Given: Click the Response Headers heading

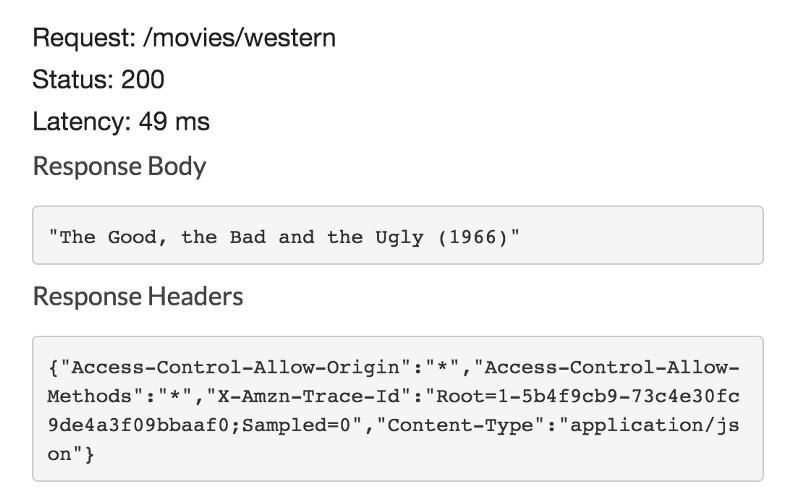Looking at the screenshot, I should click(138, 296).
